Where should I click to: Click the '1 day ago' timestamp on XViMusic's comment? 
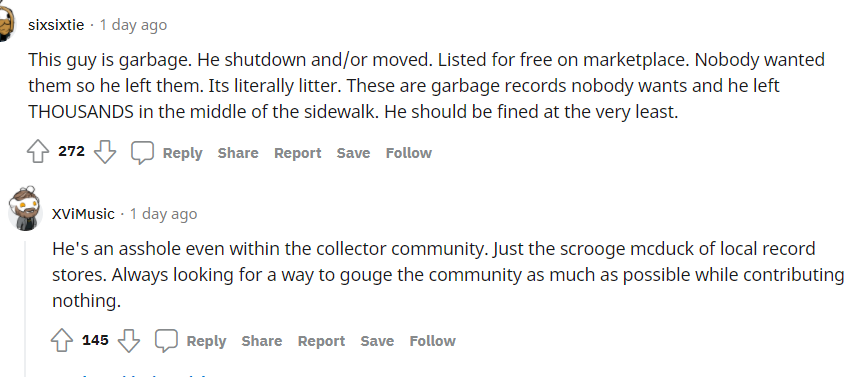coord(163,213)
